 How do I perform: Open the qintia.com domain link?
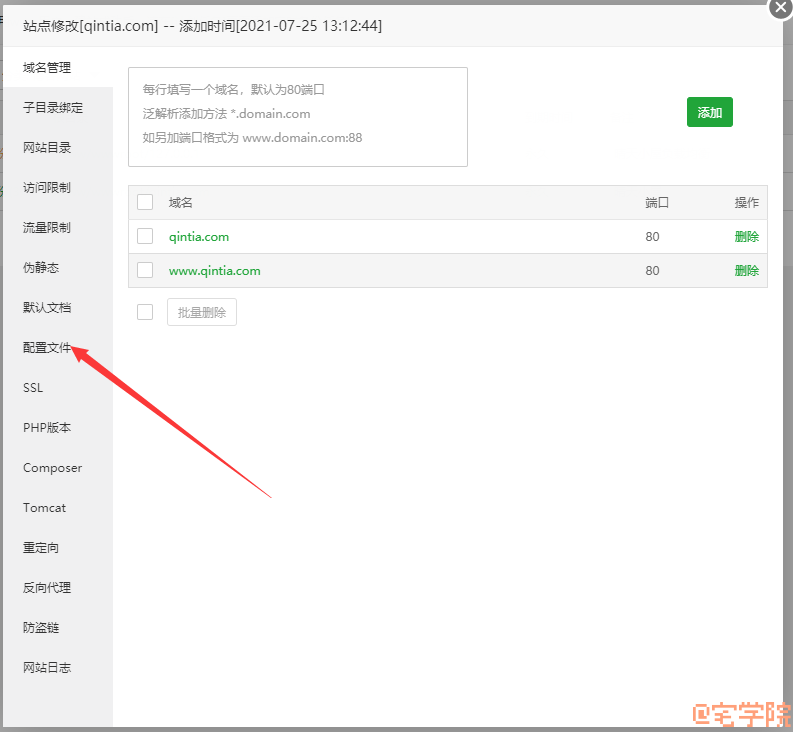click(199, 237)
